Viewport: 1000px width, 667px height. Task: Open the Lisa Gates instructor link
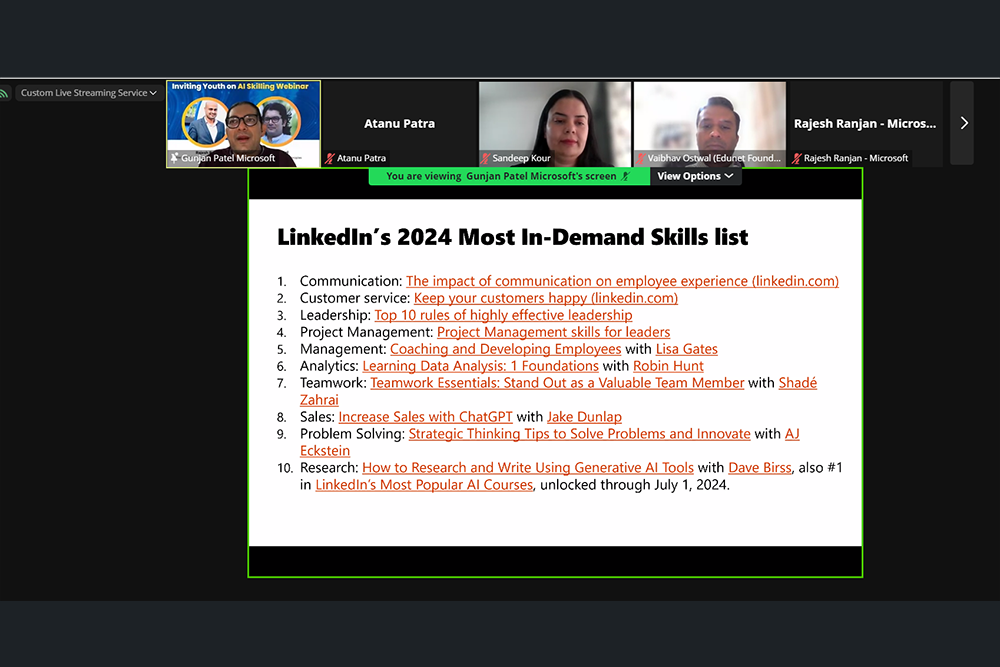tap(687, 349)
